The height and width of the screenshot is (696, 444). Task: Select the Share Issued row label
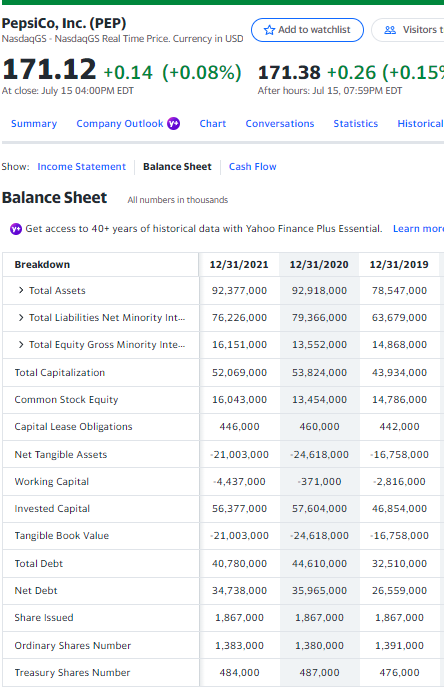[x=44, y=618]
